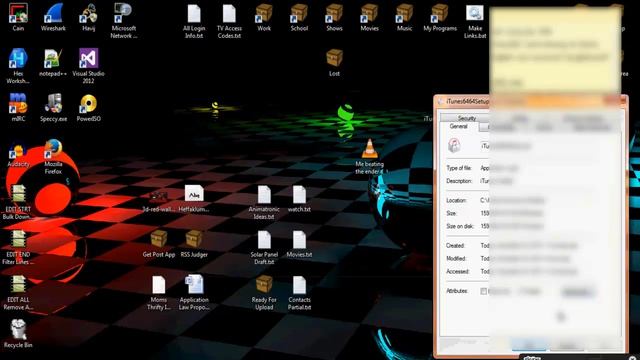Open the Visual Studio 2012 shortcut
This screenshot has height=360, width=640.
click(x=88, y=66)
